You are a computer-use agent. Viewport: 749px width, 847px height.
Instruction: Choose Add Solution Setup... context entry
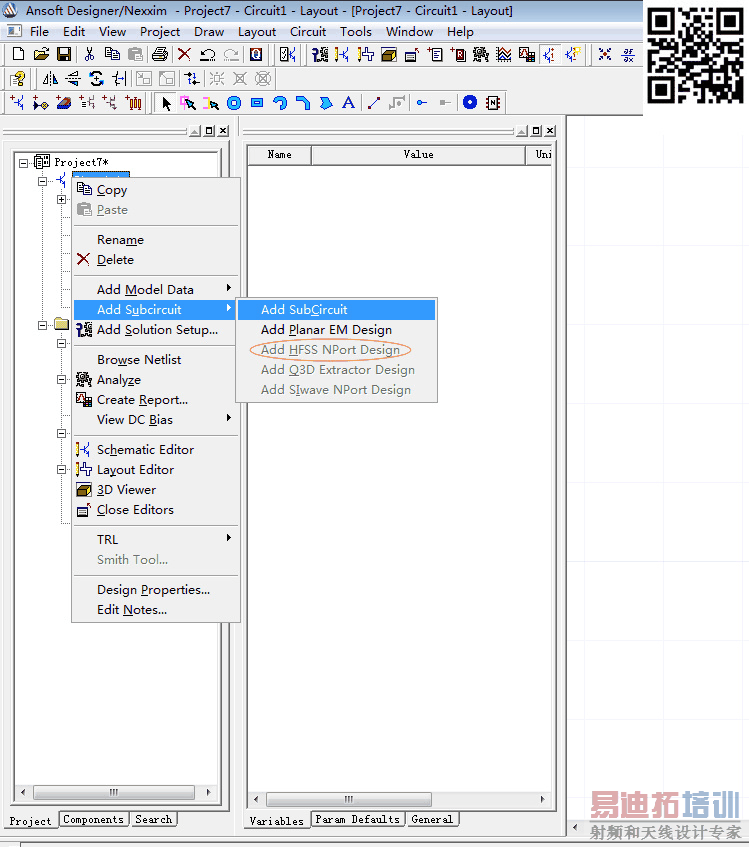(156, 330)
